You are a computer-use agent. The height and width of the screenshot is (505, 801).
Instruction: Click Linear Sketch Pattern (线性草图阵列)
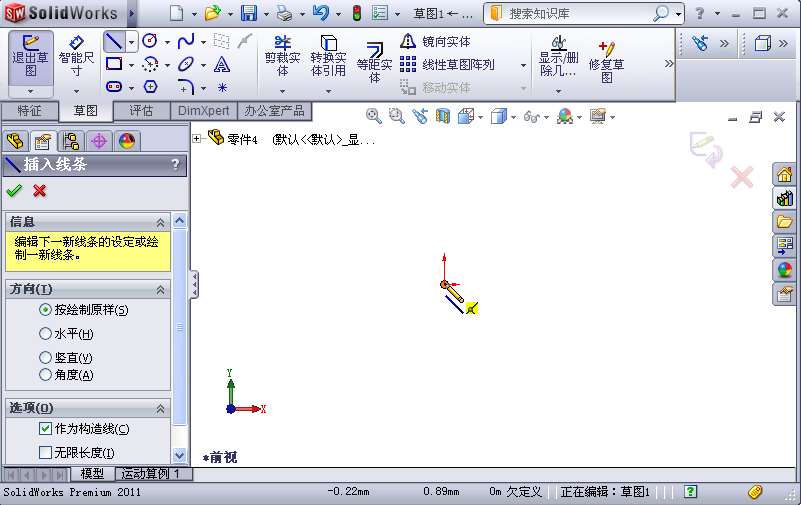point(447,65)
